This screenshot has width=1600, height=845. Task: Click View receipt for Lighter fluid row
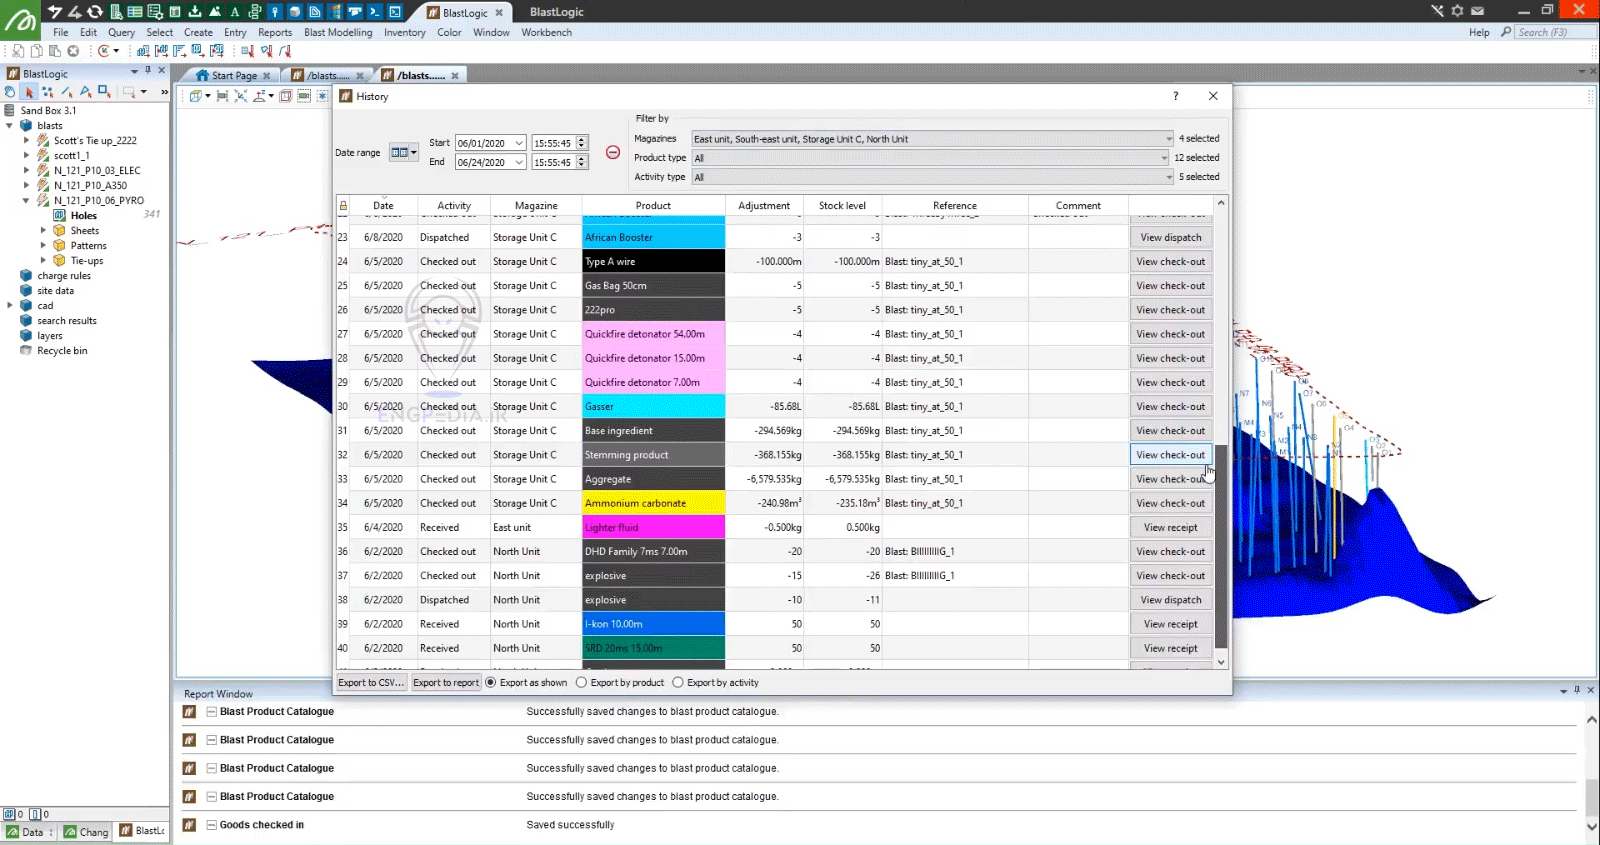pos(1170,528)
